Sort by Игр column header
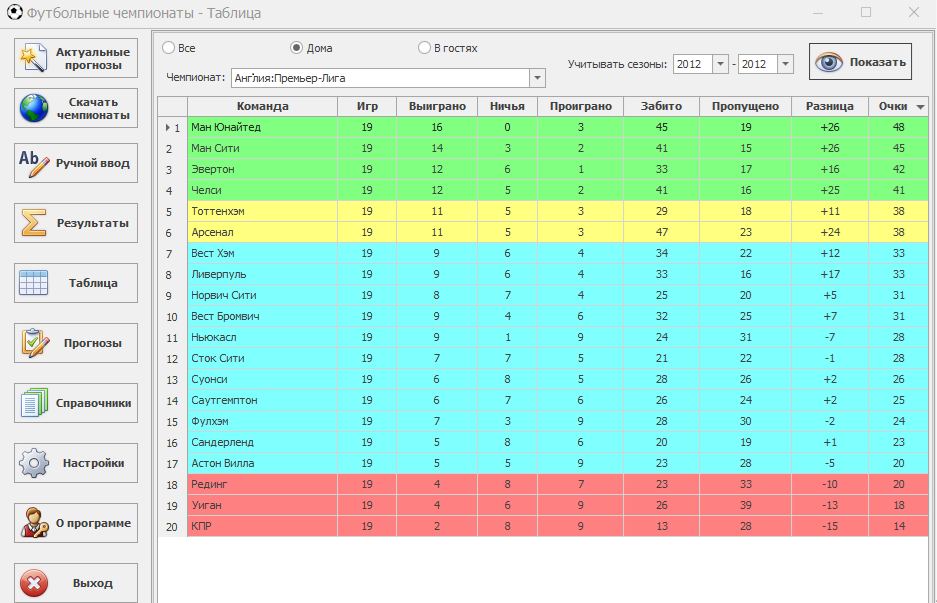 tap(367, 106)
